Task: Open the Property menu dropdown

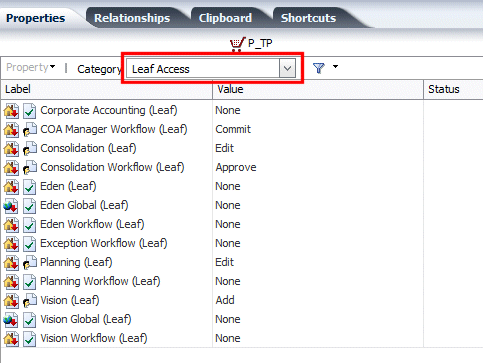Action: 31,67
